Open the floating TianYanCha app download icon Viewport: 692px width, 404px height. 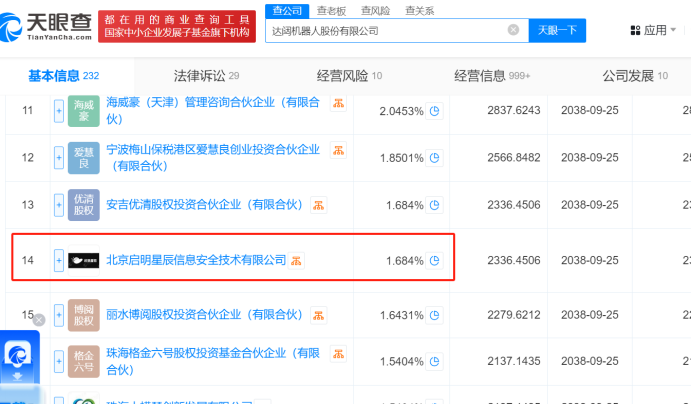(x=19, y=357)
